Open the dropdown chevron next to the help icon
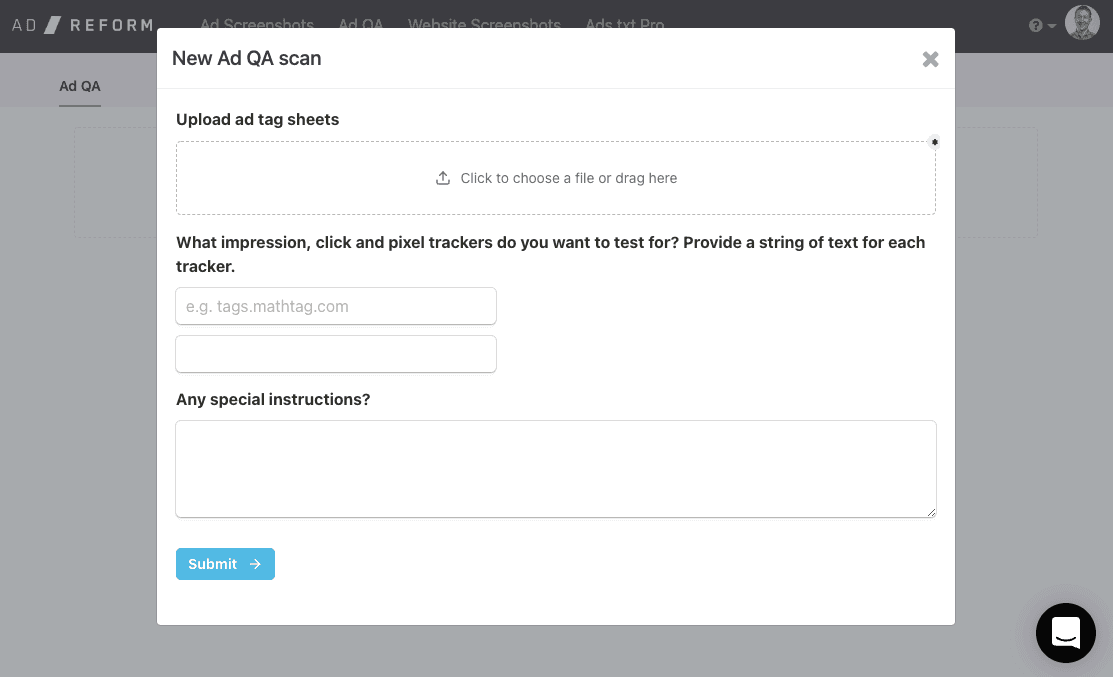This screenshot has height=677, width=1113. click(1049, 25)
